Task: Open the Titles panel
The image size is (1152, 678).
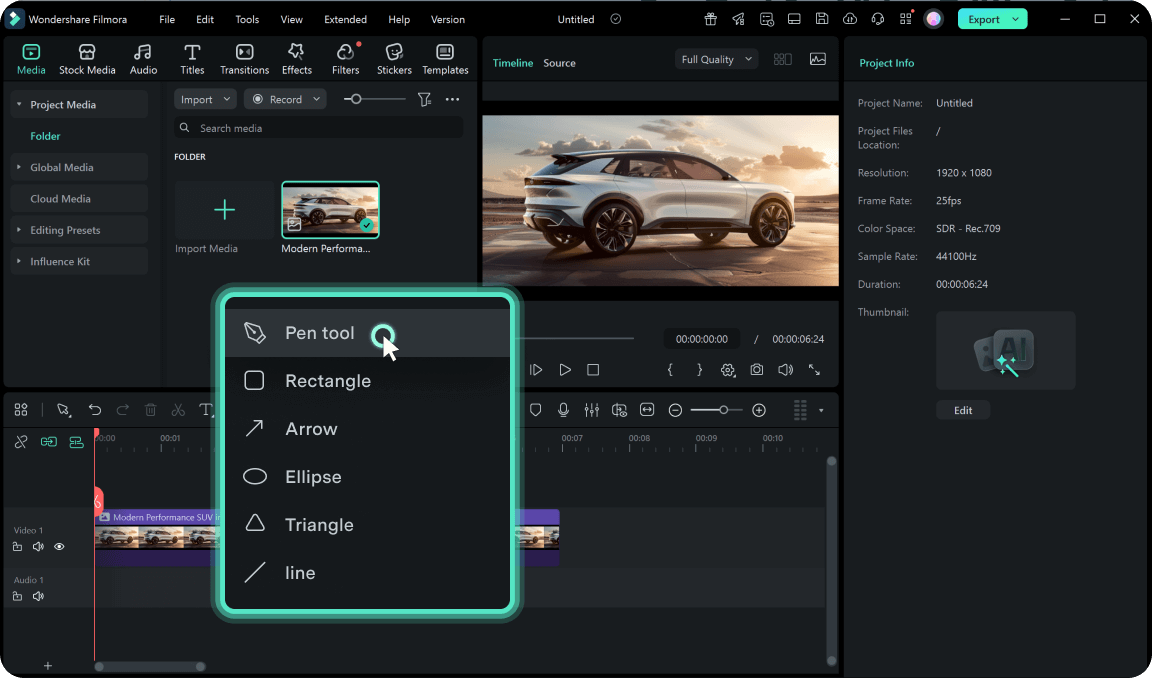Action: pyautogui.click(x=192, y=59)
